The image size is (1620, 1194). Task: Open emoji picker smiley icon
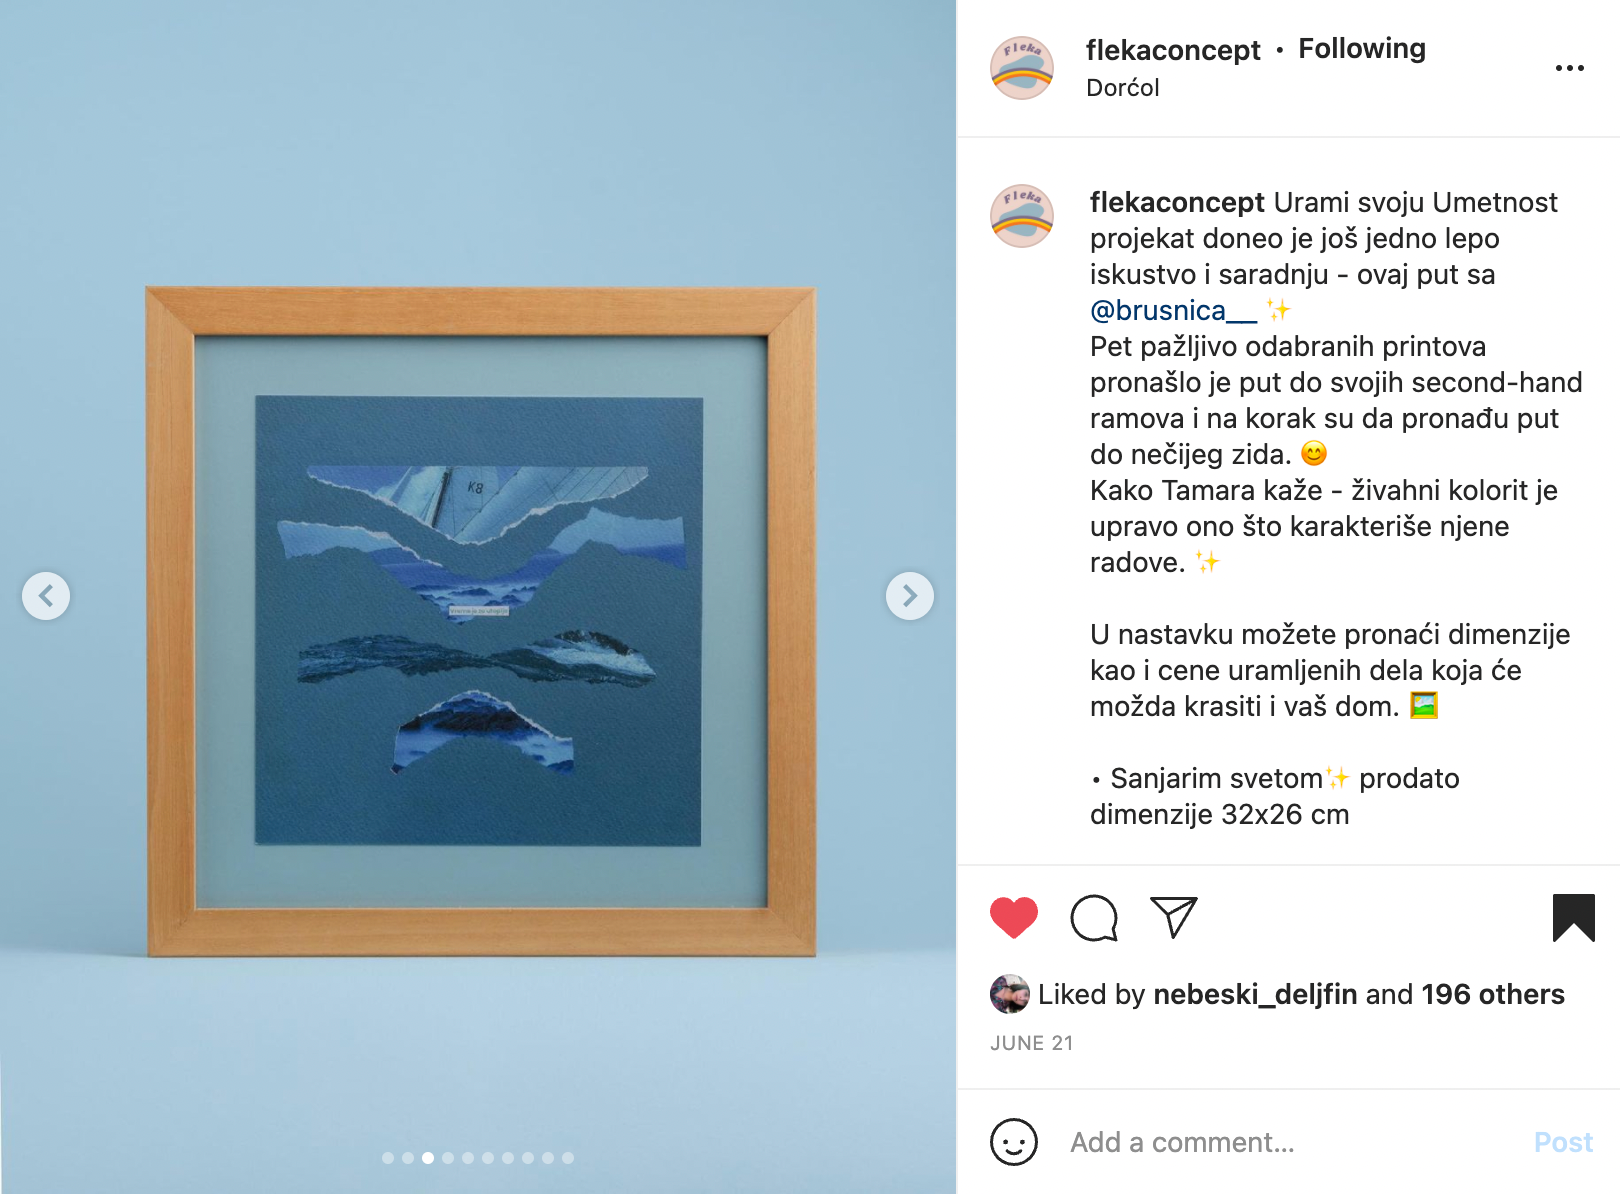pos(1013,1142)
